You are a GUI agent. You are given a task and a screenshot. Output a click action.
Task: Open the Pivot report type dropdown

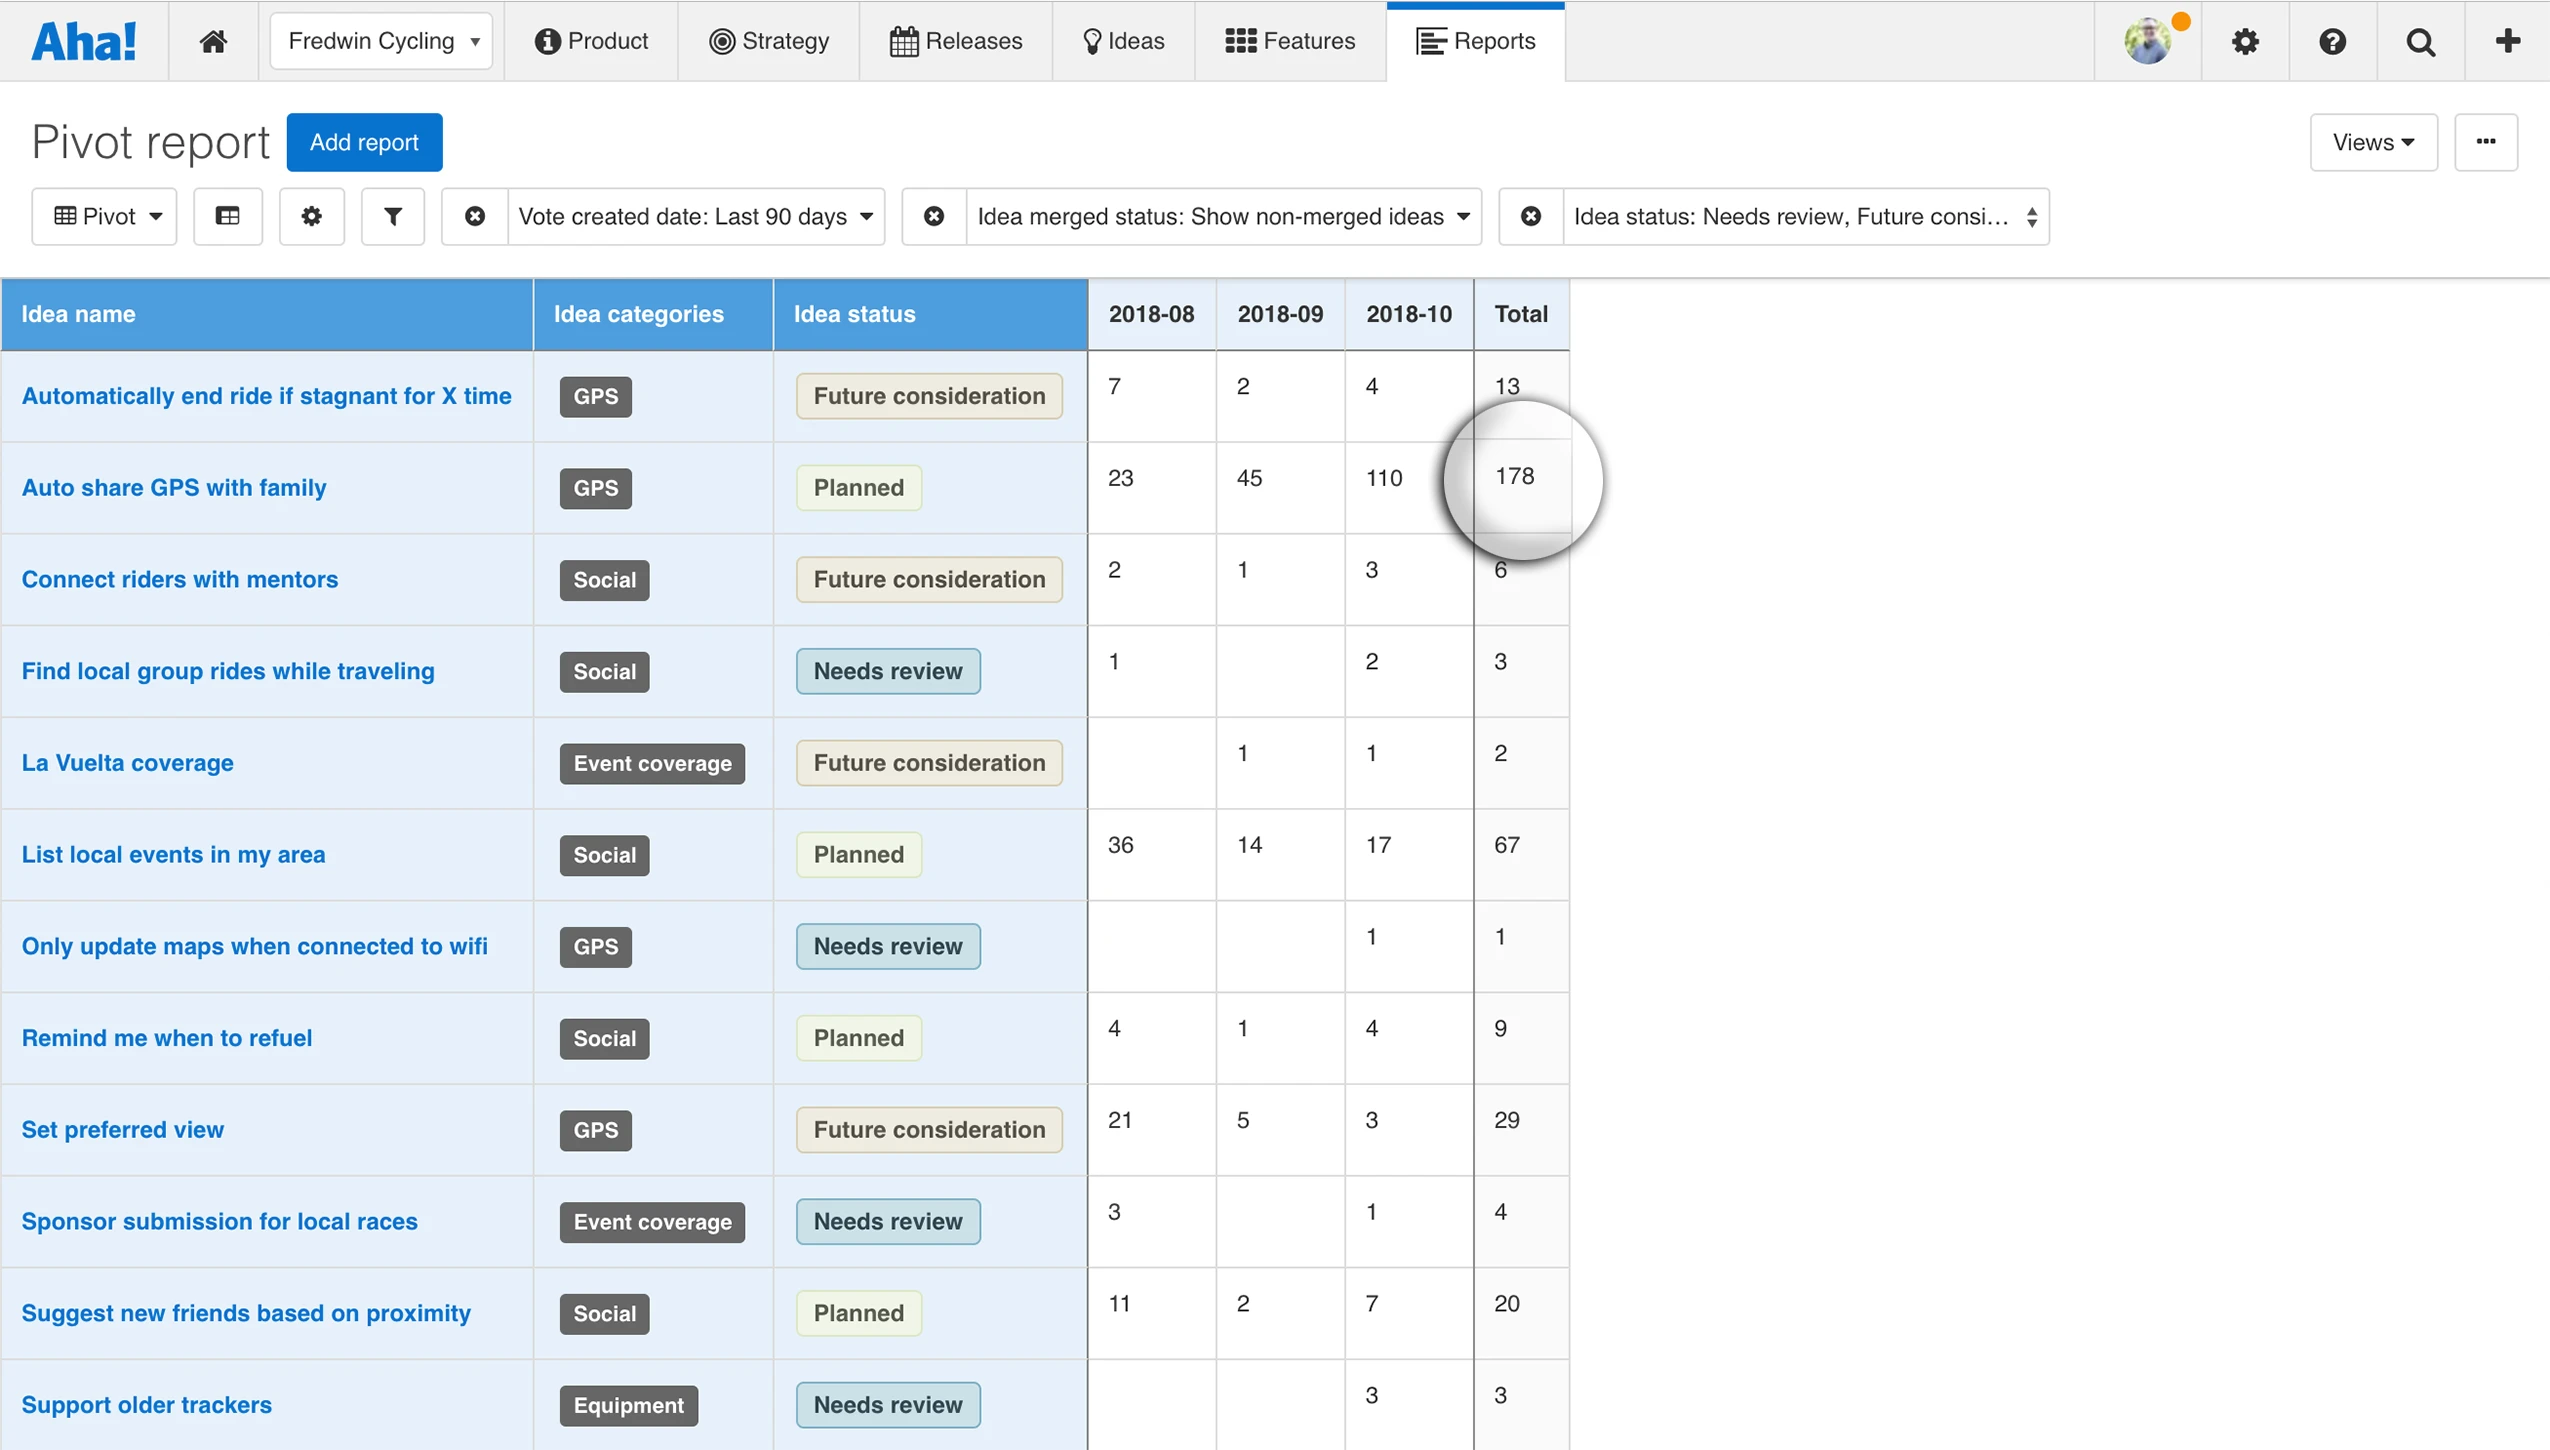(x=105, y=216)
